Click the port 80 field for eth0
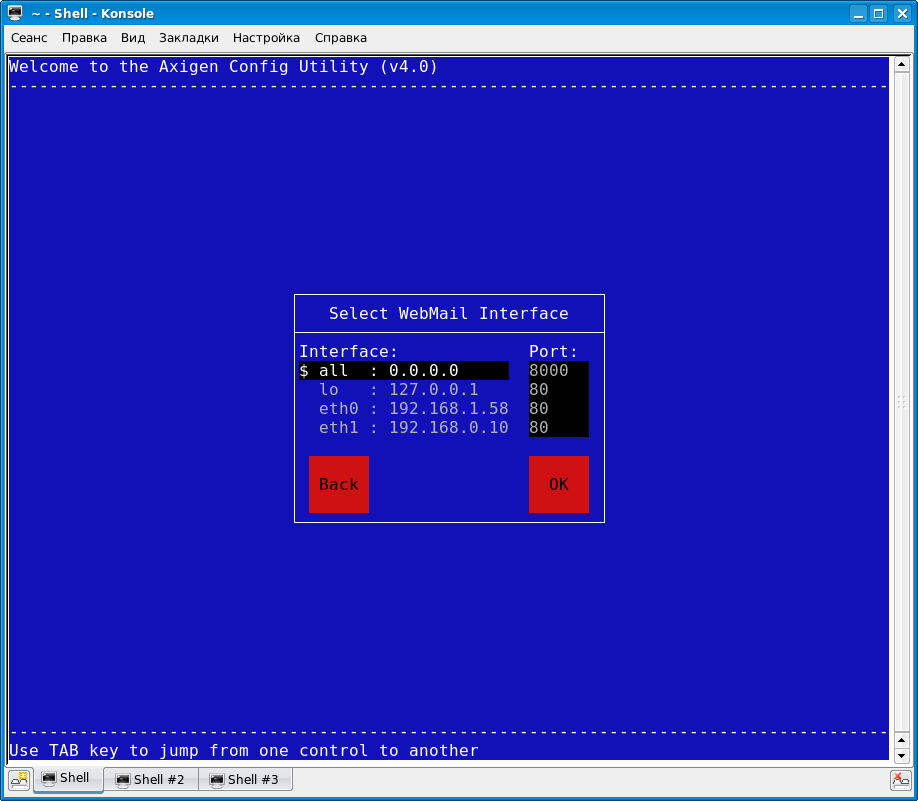Screen dimensions: 918x801 click(559, 409)
